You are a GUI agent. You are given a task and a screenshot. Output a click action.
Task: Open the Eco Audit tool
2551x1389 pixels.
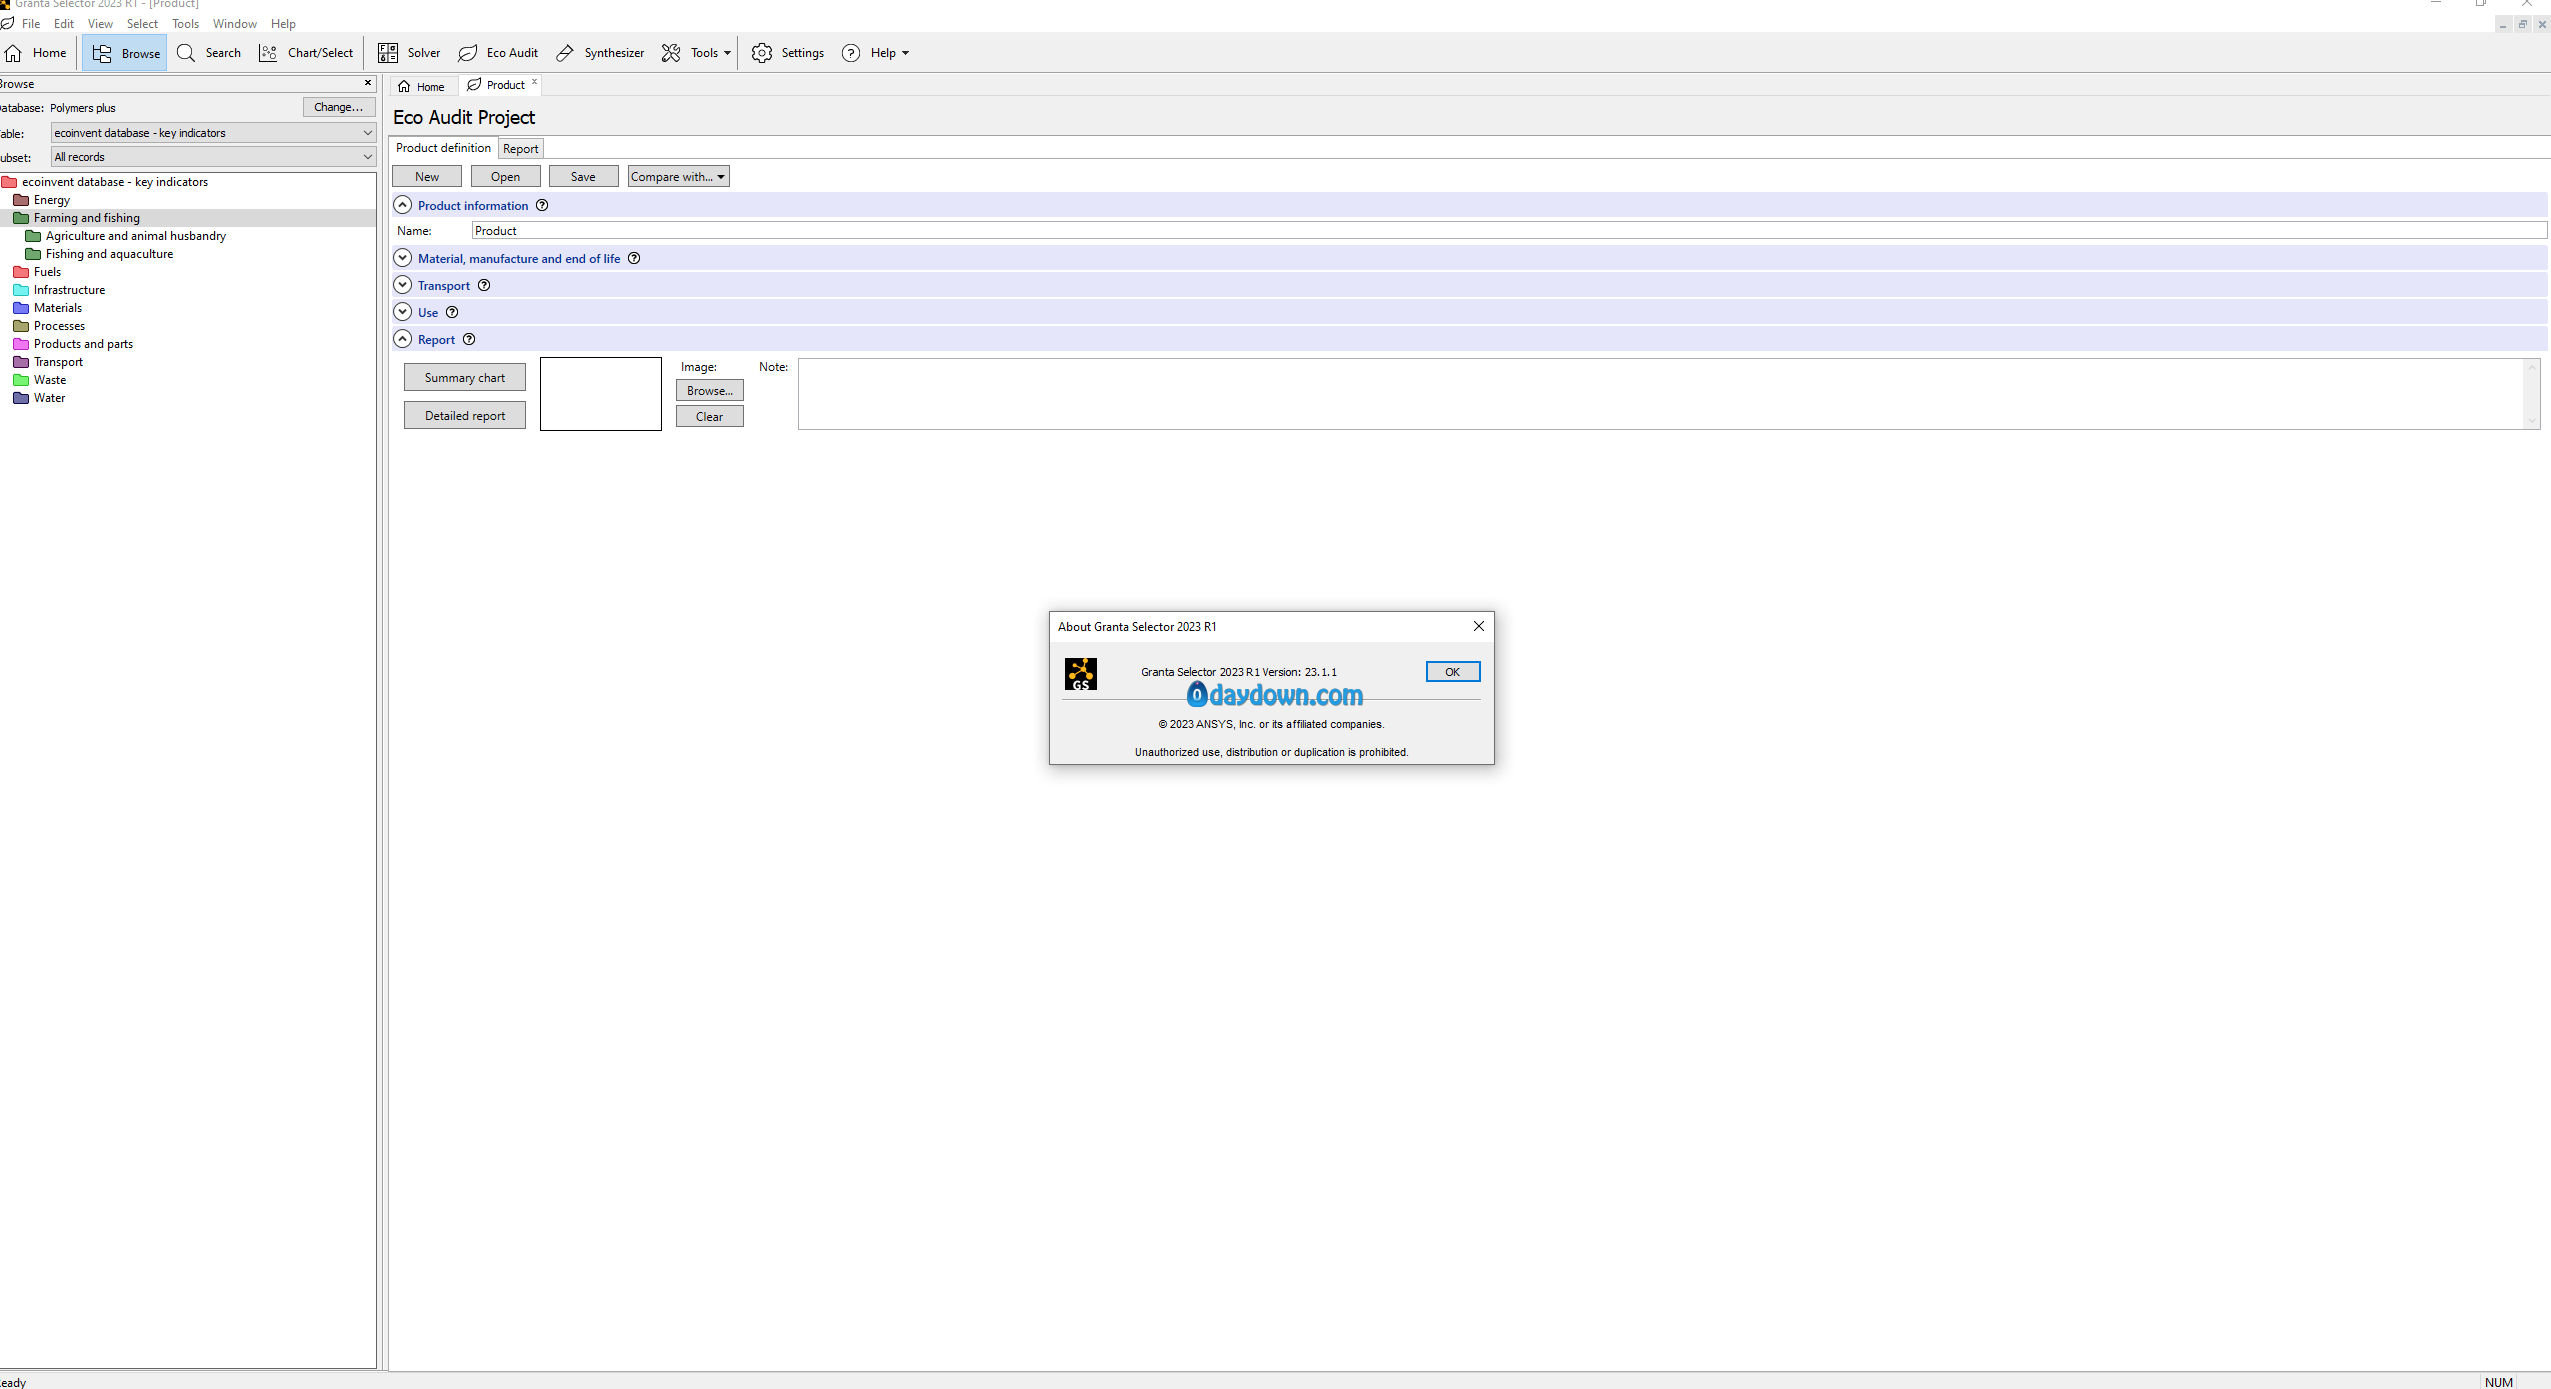[498, 53]
